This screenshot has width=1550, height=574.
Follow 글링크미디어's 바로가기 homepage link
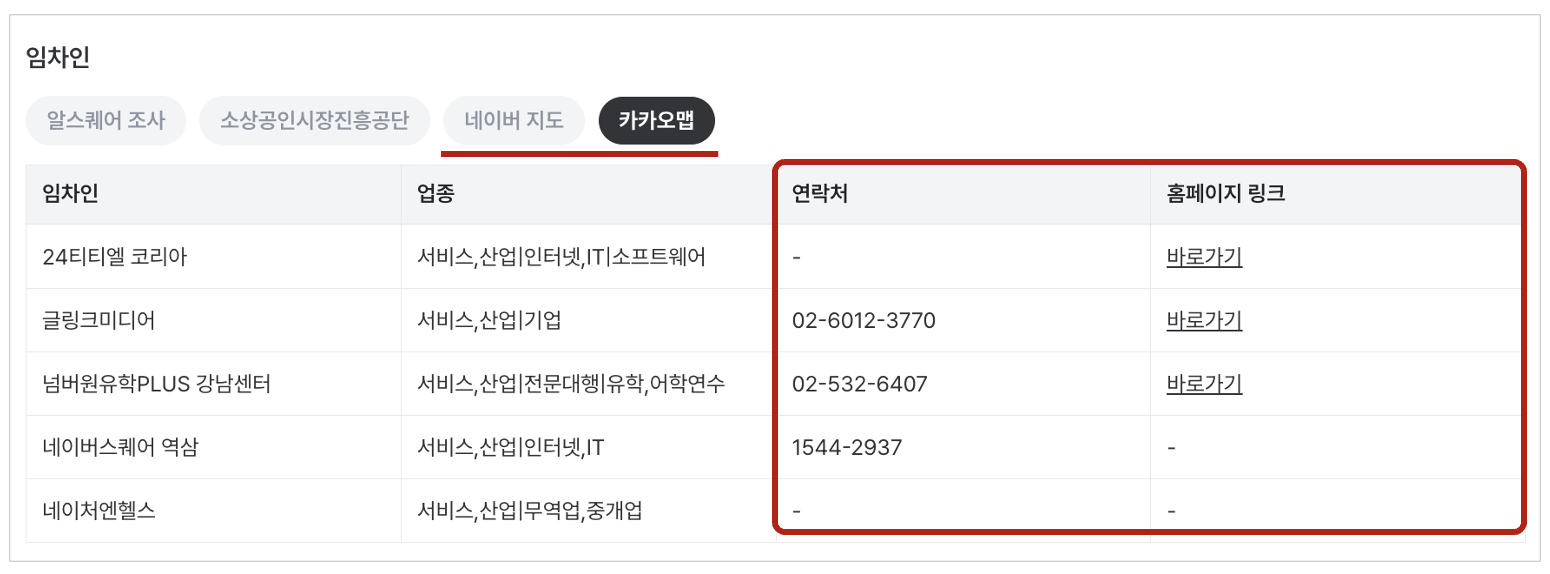1204,321
